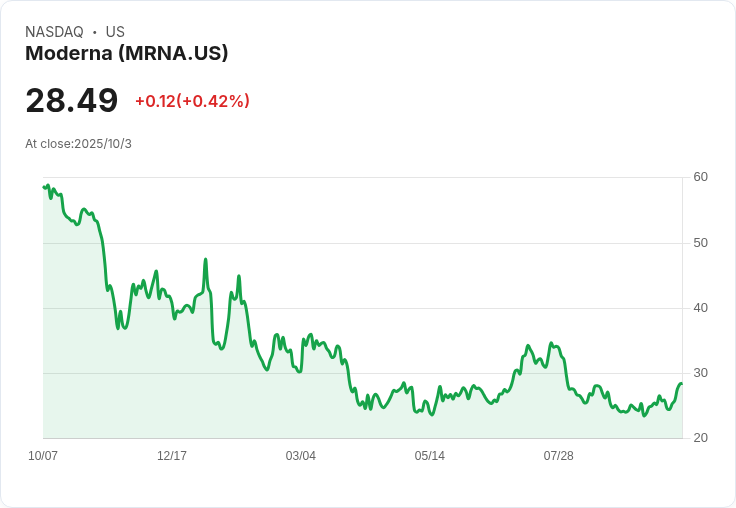This screenshot has height=508, width=736.
Task: Click the 10/07 date label on the axis
Action: pos(43,456)
